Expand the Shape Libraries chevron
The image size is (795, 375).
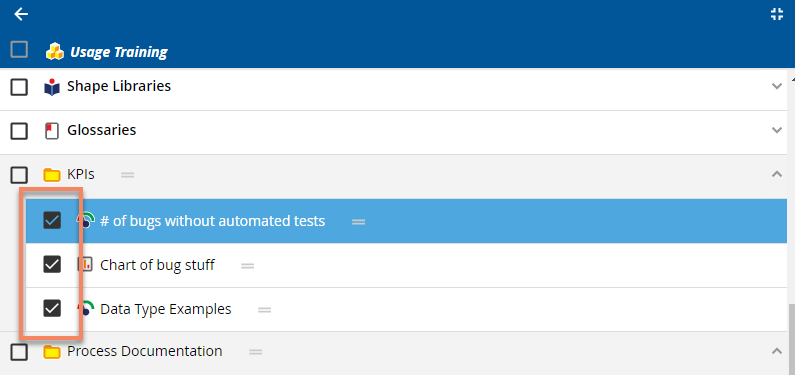tap(777, 86)
